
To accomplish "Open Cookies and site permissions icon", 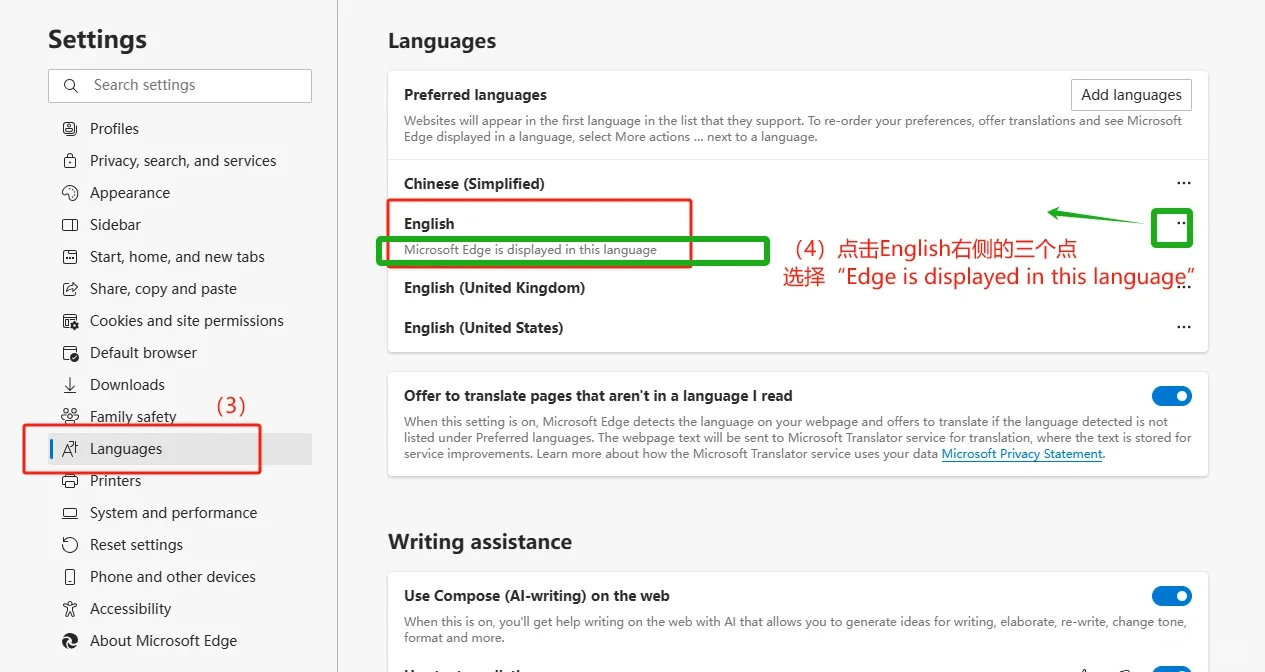I will pos(69,320).
